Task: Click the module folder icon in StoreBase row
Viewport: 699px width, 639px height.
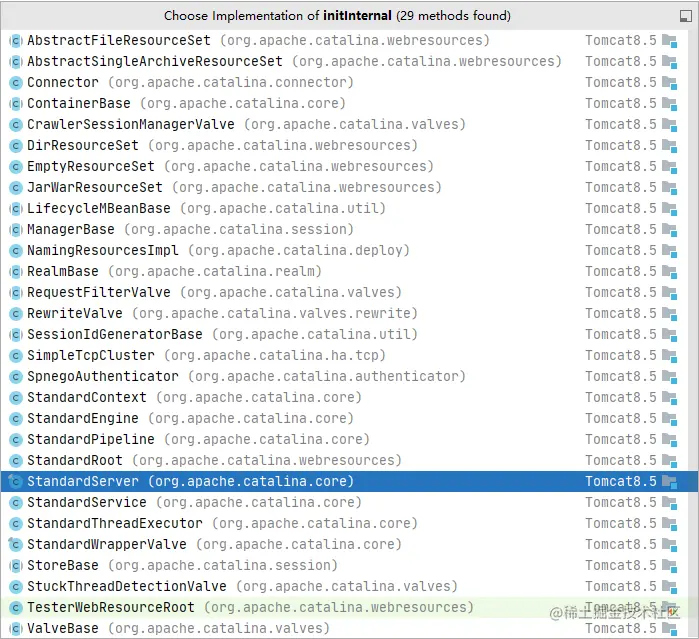Action: 670,566
